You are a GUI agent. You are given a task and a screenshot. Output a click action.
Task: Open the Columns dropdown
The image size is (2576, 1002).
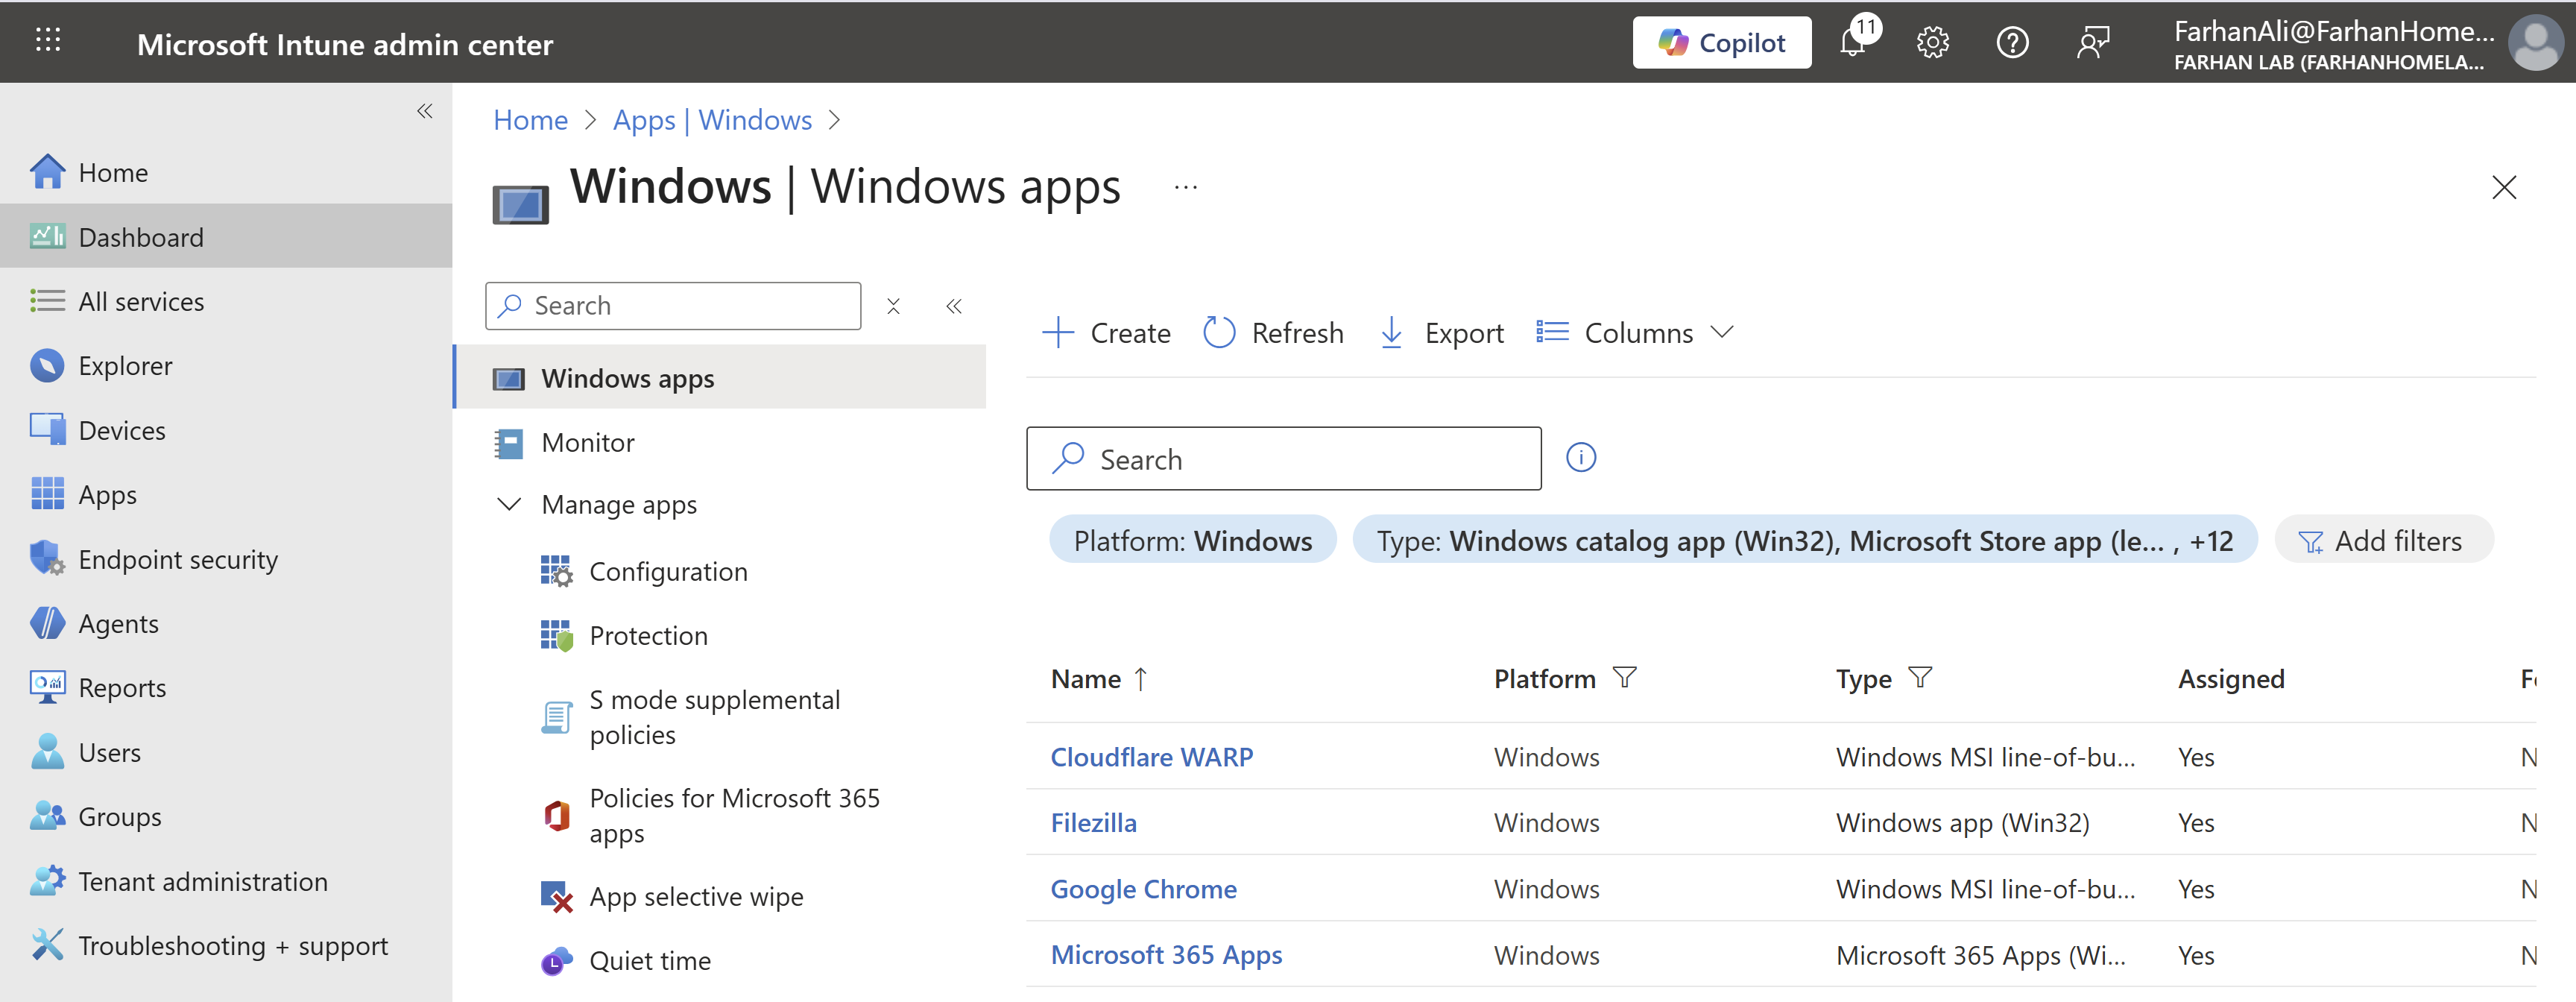[1636, 333]
